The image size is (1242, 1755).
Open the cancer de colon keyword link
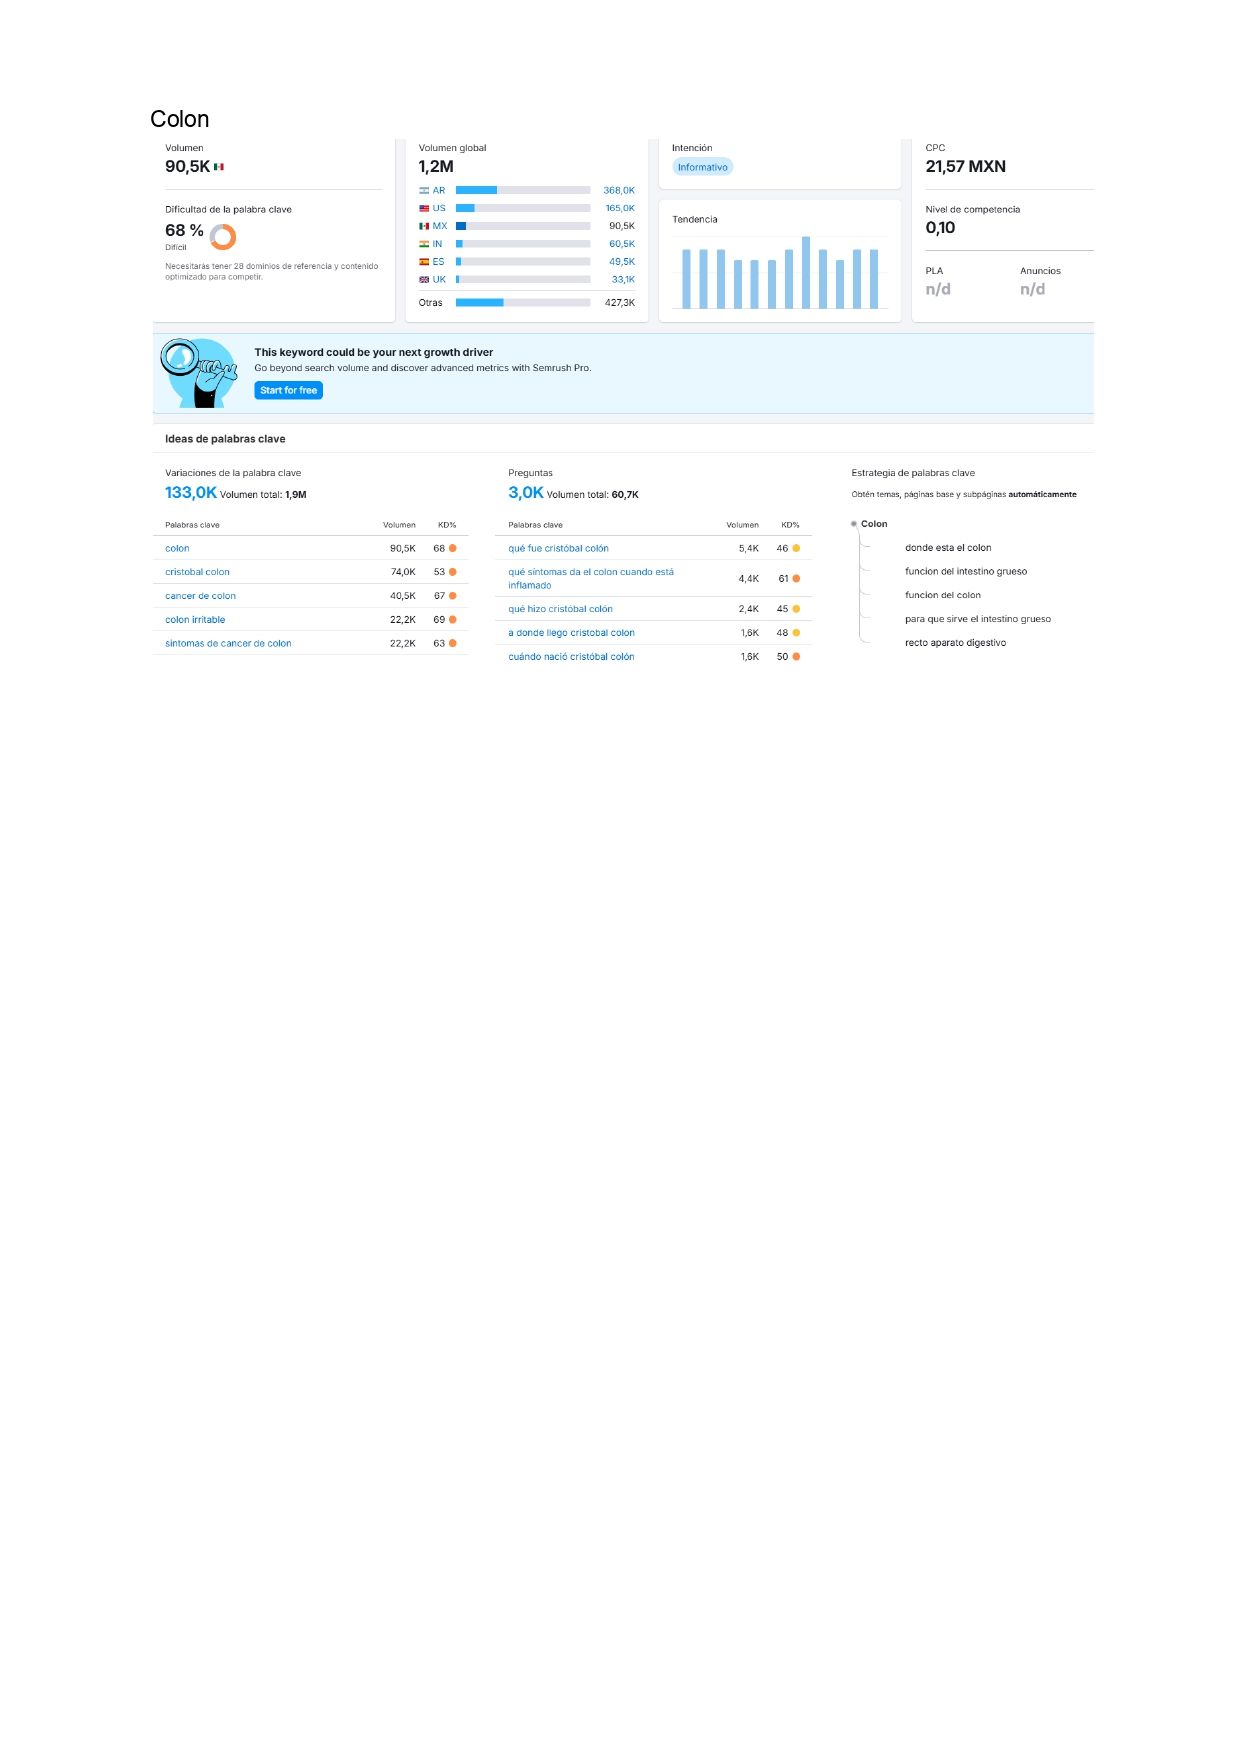tap(200, 596)
